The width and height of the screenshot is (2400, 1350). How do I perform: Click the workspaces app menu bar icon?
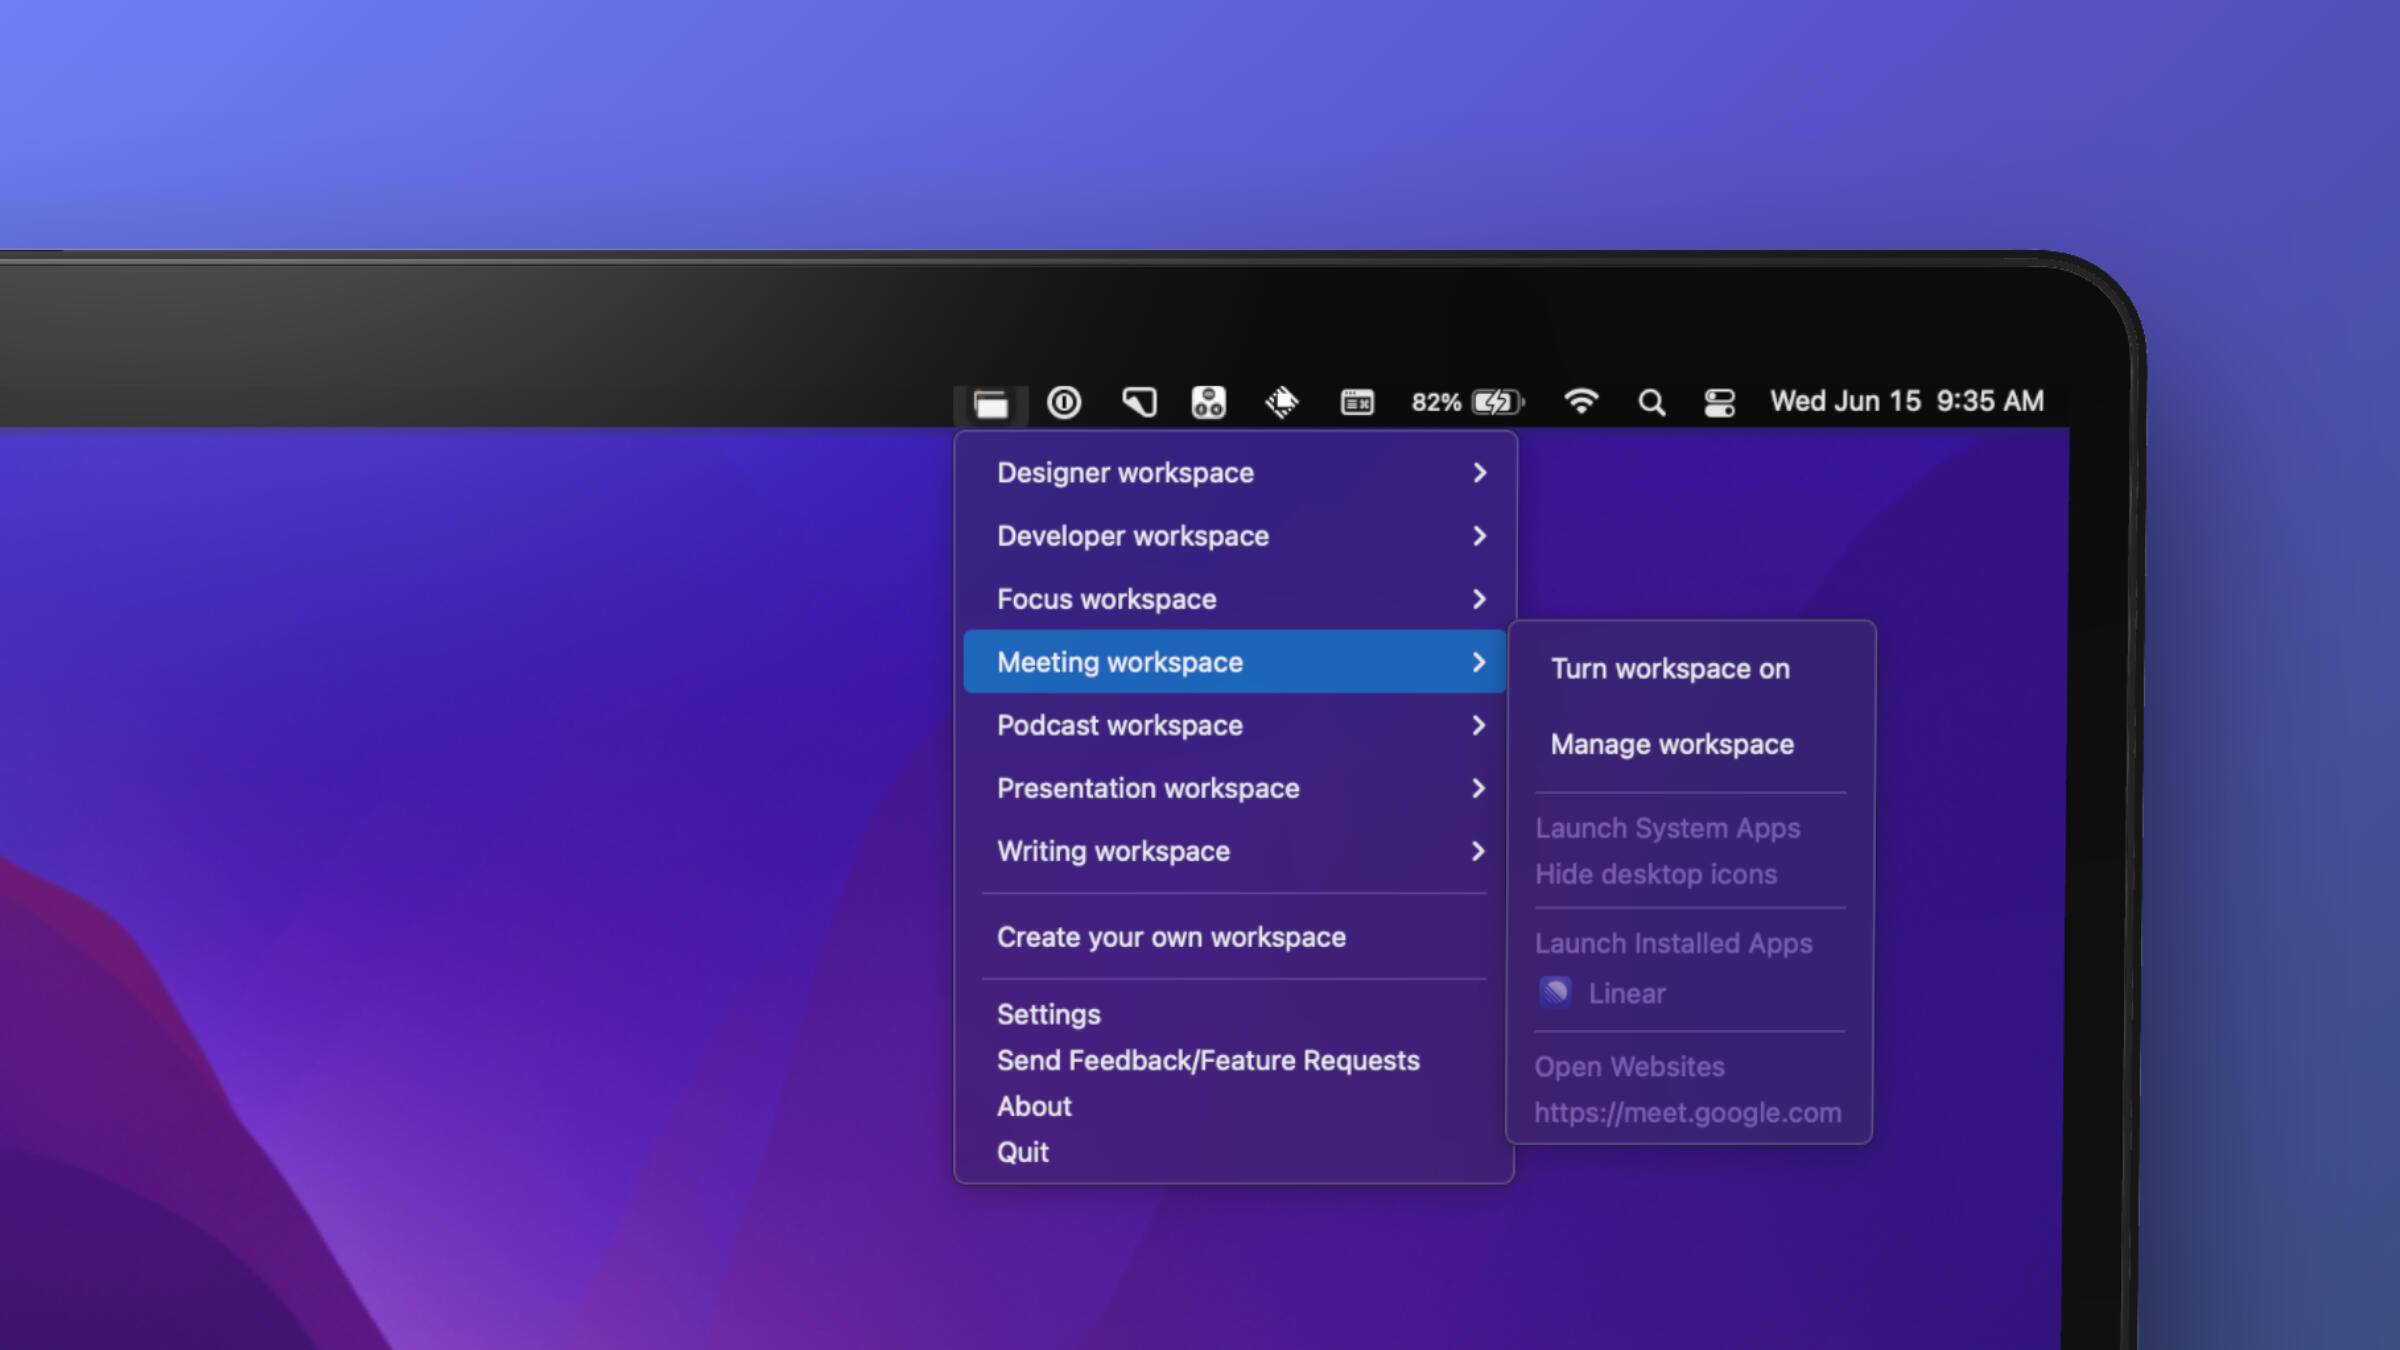[990, 404]
